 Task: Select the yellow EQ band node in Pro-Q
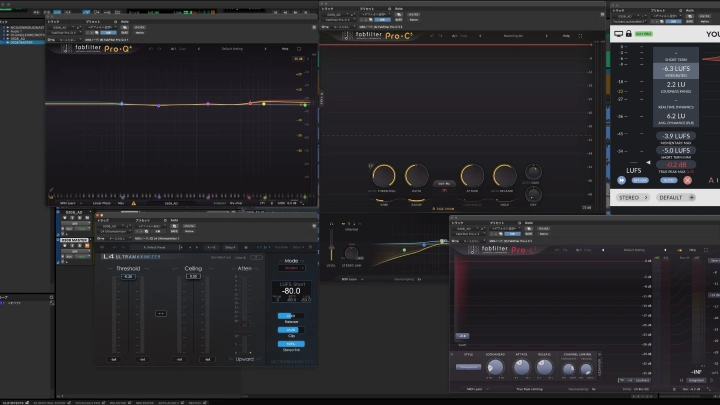(x=264, y=104)
